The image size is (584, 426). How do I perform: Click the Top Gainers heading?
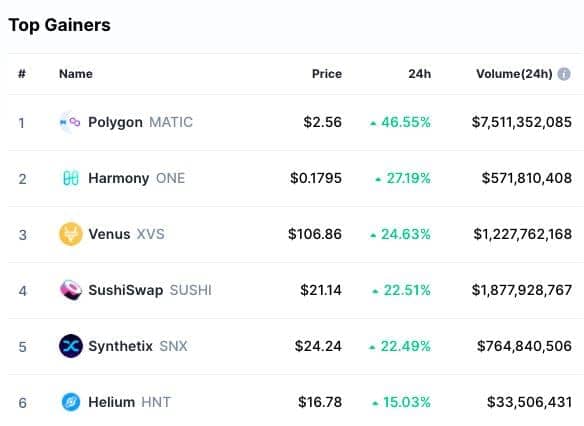(x=59, y=25)
